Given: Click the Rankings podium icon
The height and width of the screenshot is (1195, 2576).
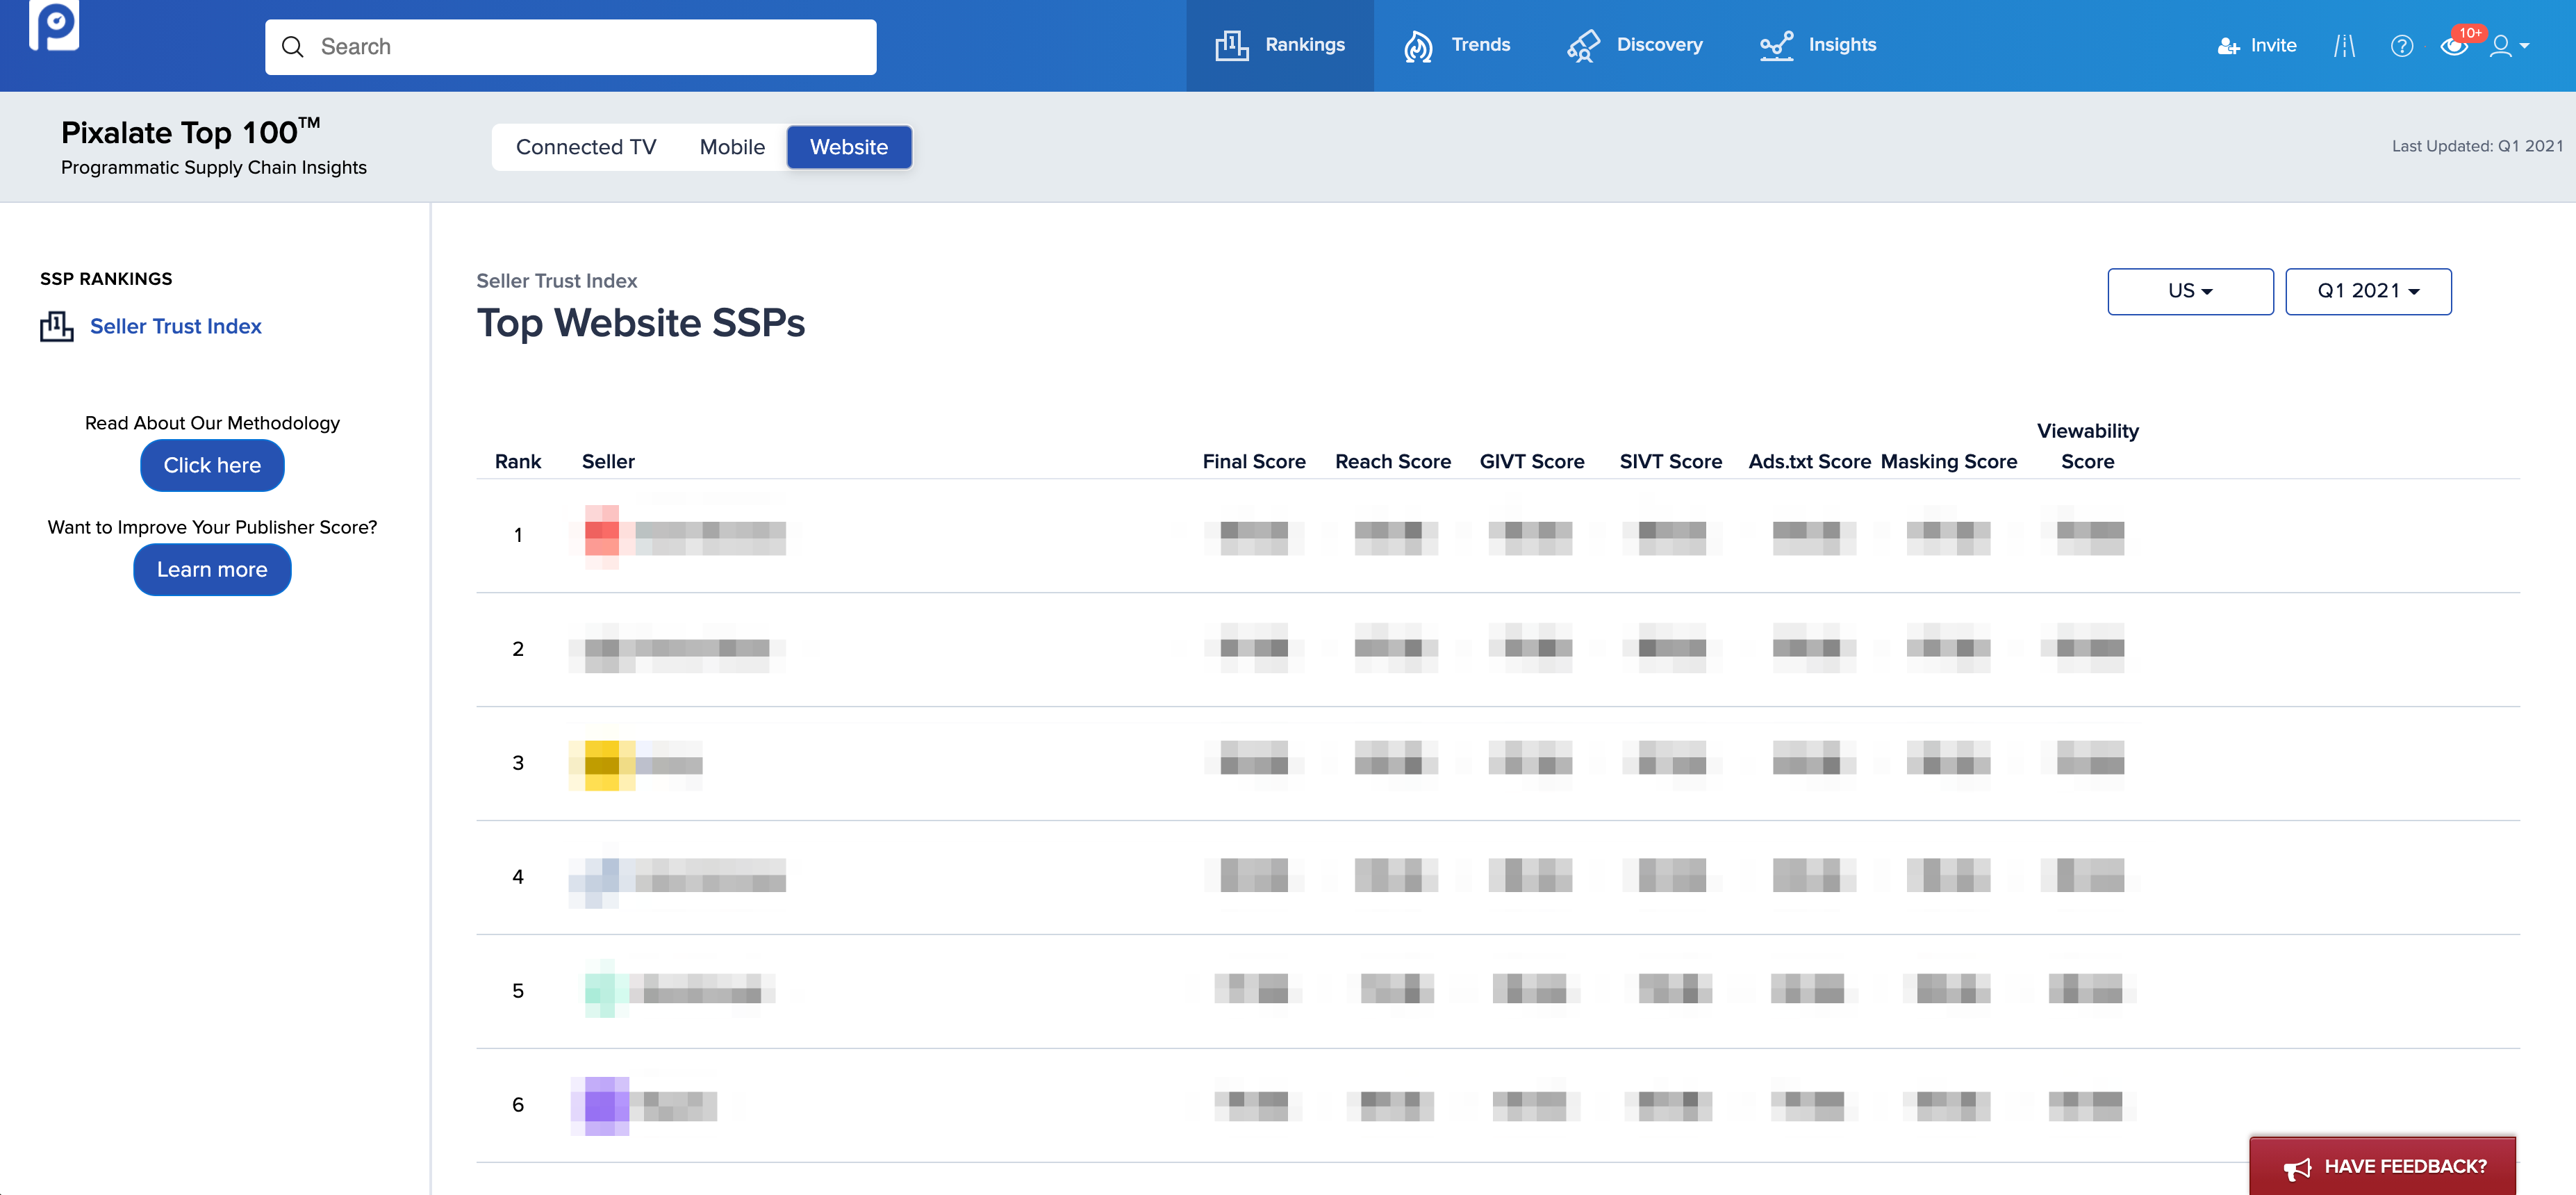Looking at the screenshot, I should click(x=1232, y=45).
